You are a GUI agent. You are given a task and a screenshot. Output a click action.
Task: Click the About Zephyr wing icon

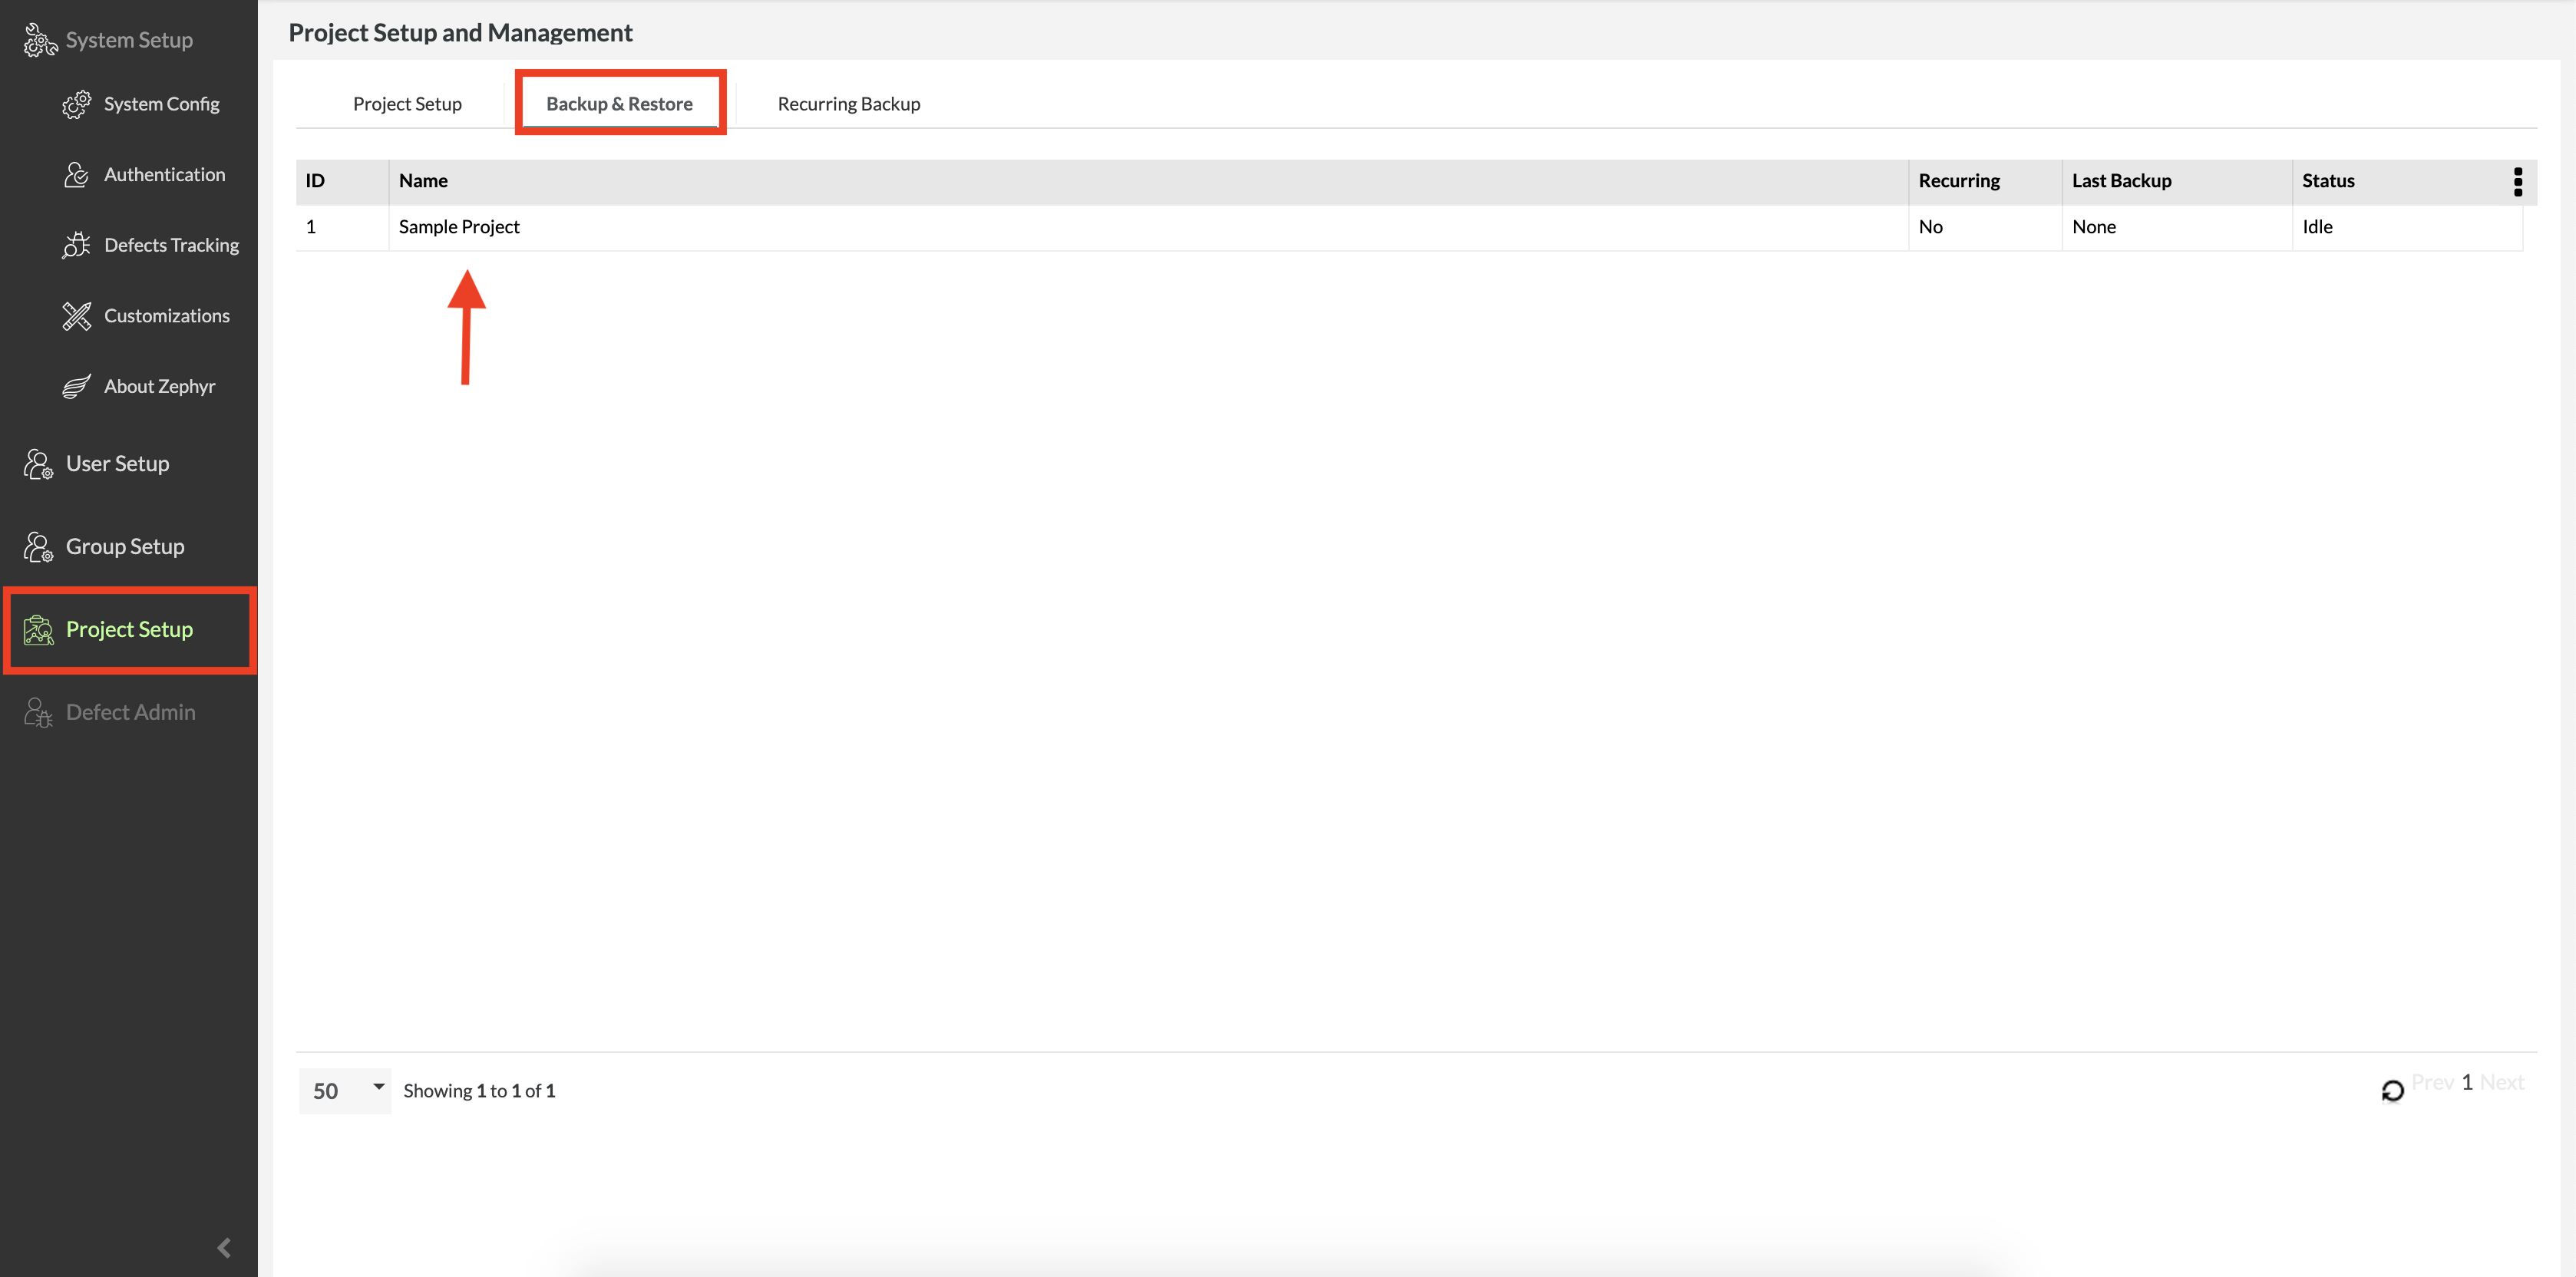(x=76, y=387)
